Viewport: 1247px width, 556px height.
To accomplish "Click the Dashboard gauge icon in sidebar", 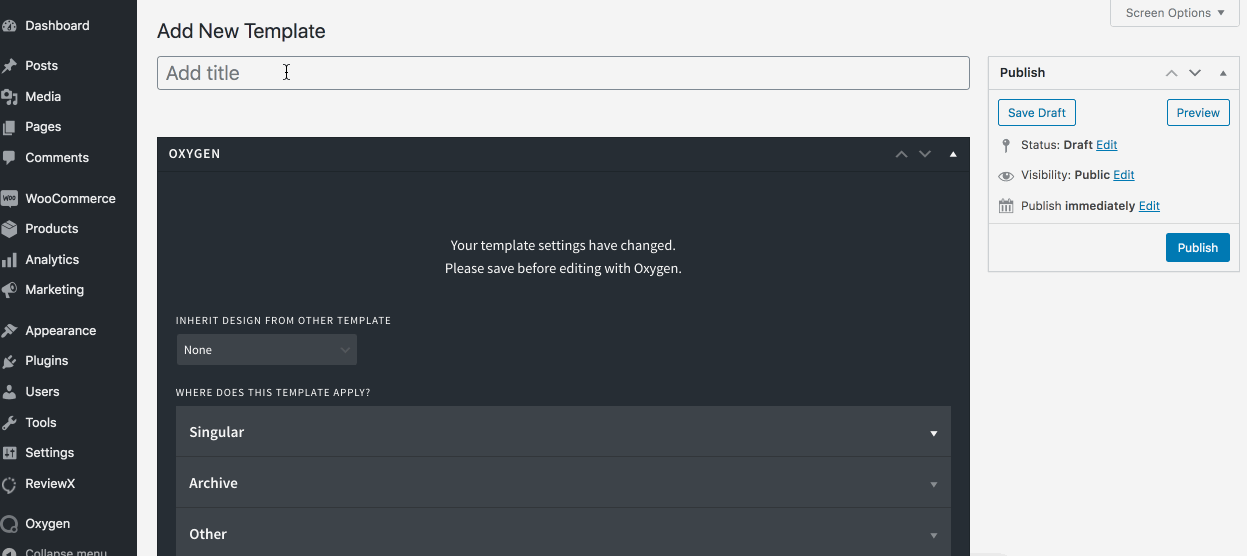I will tap(10, 26).
